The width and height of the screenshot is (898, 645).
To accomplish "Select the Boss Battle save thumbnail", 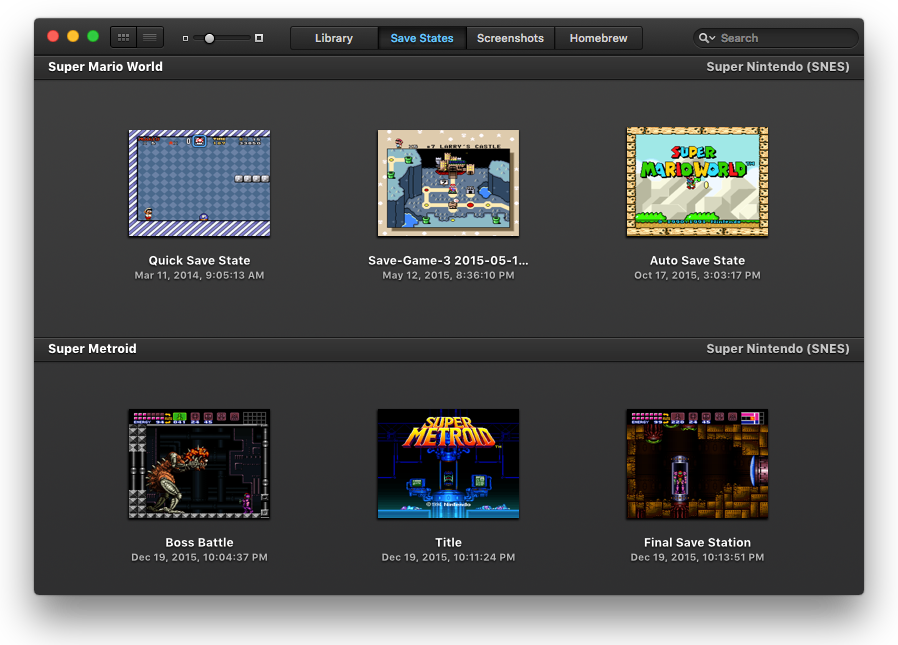I will [x=199, y=464].
